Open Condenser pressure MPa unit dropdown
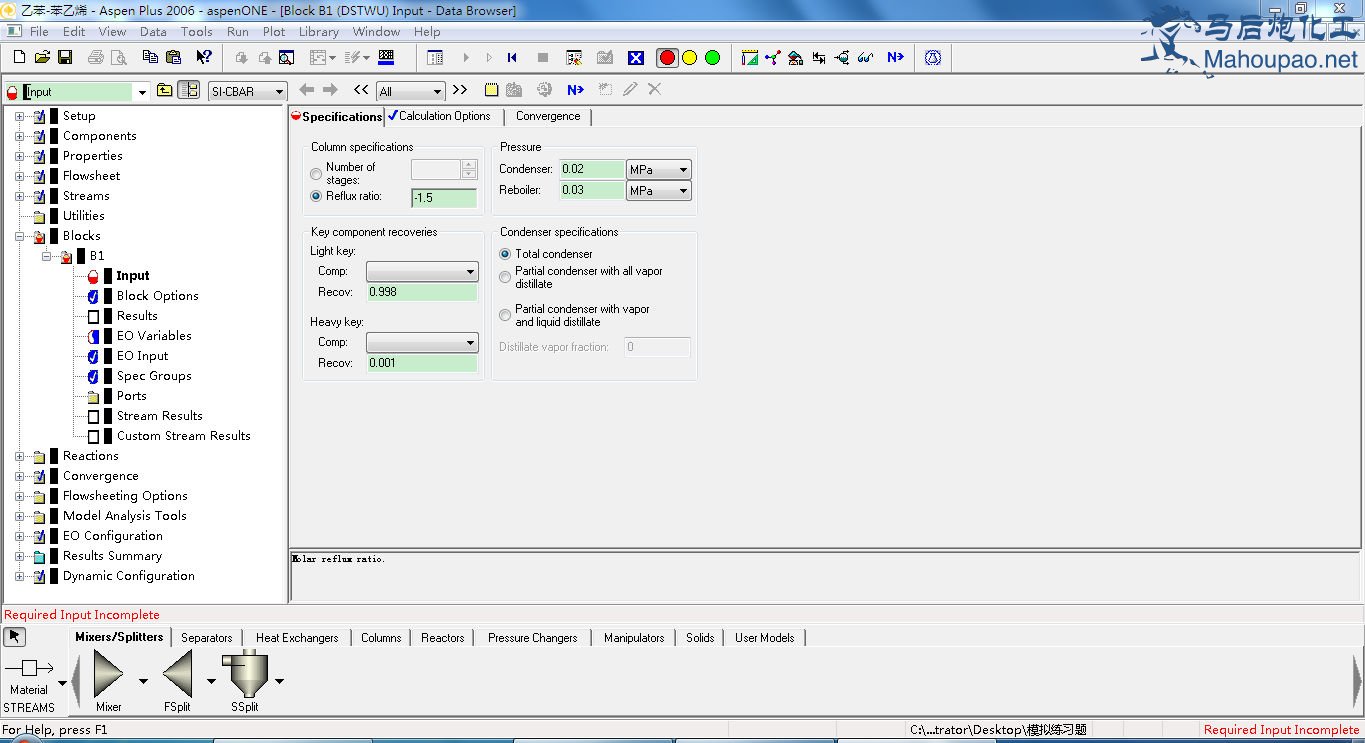This screenshot has width=1365, height=743. (x=683, y=170)
